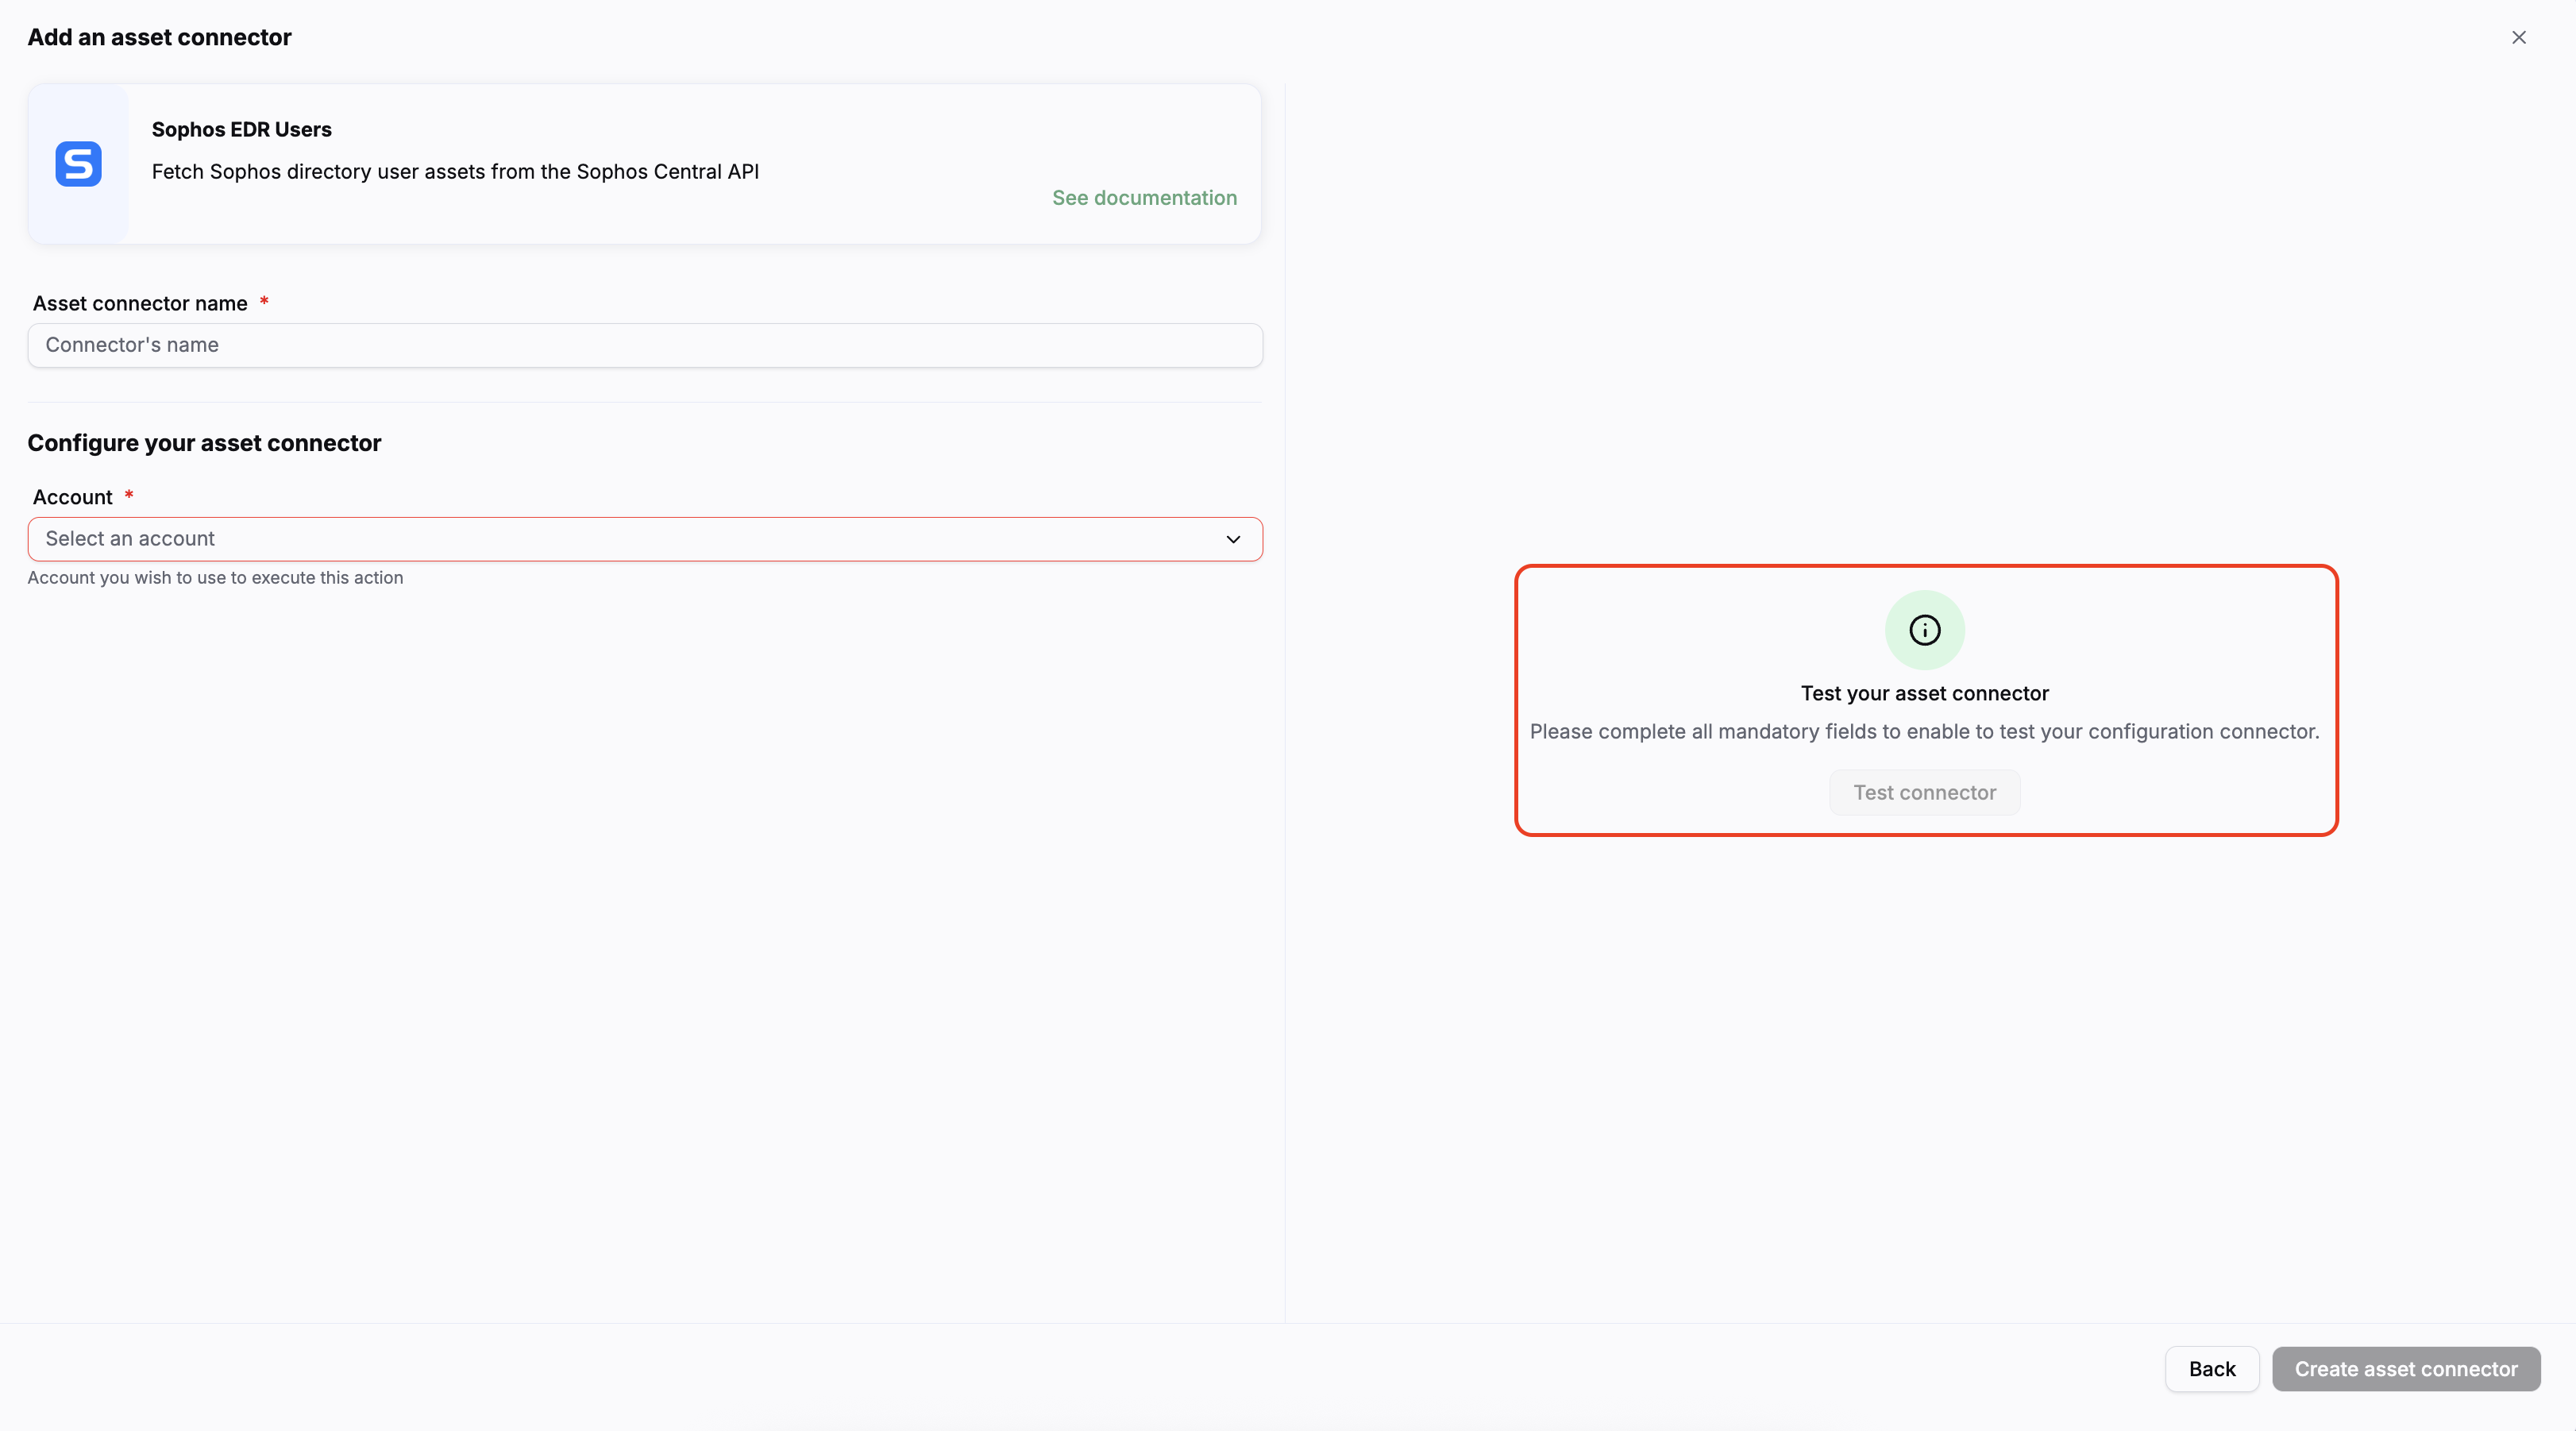Open the Select an account dropdown
This screenshot has height=1431, width=2576.
coord(645,539)
